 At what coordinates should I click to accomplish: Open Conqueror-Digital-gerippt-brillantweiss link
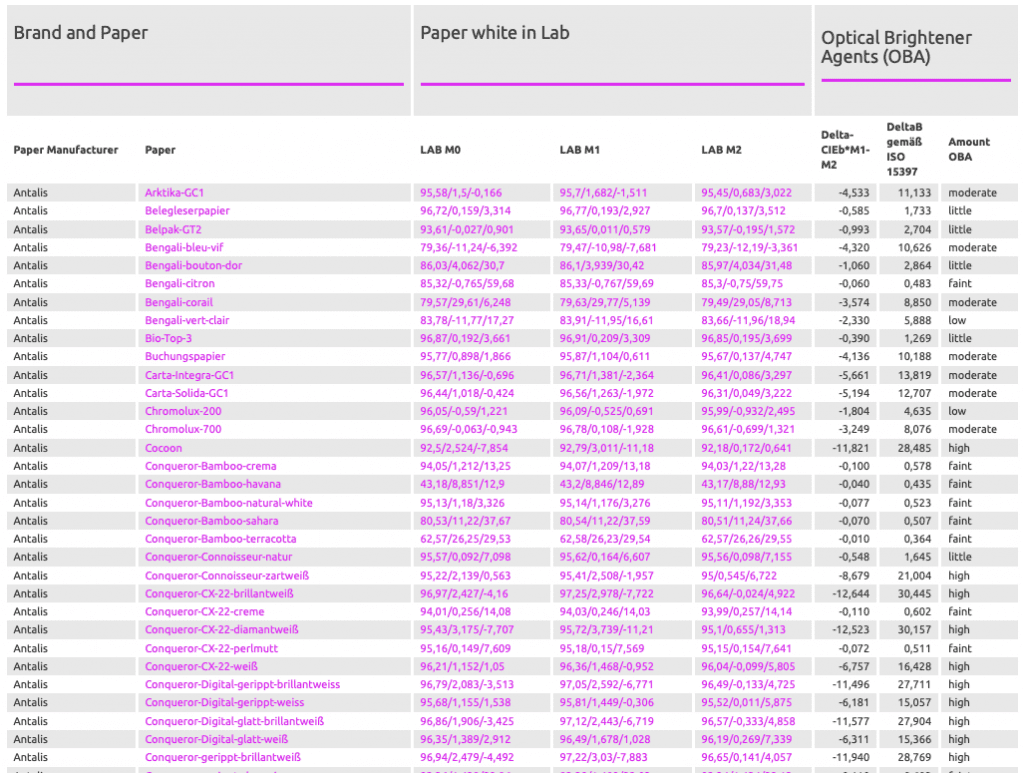(242, 684)
